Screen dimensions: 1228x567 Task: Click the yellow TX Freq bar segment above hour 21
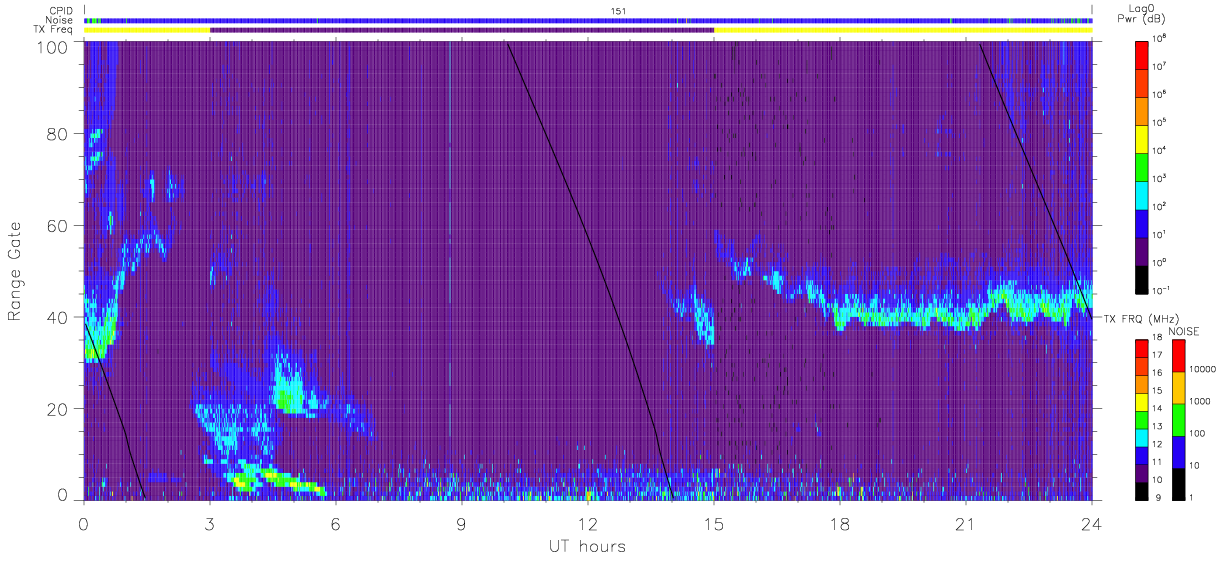point(903,30)
